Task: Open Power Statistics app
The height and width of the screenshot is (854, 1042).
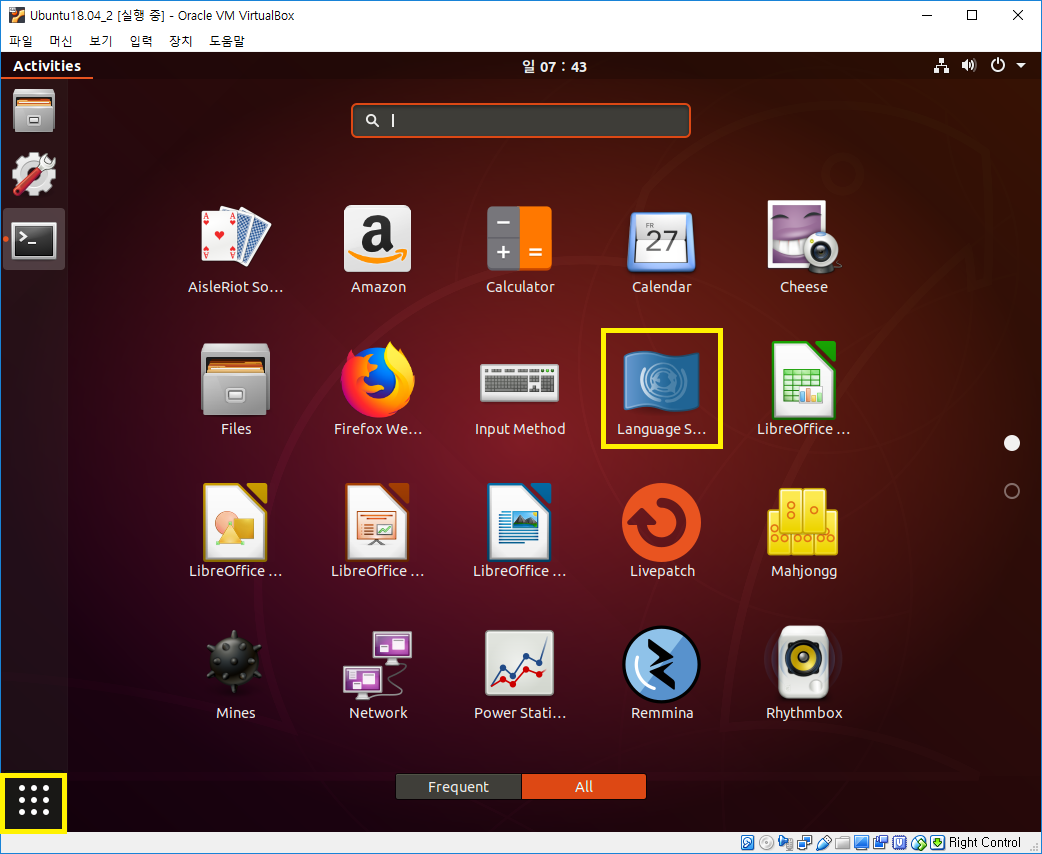Action: pyautogui.click(x=520, y=675)
